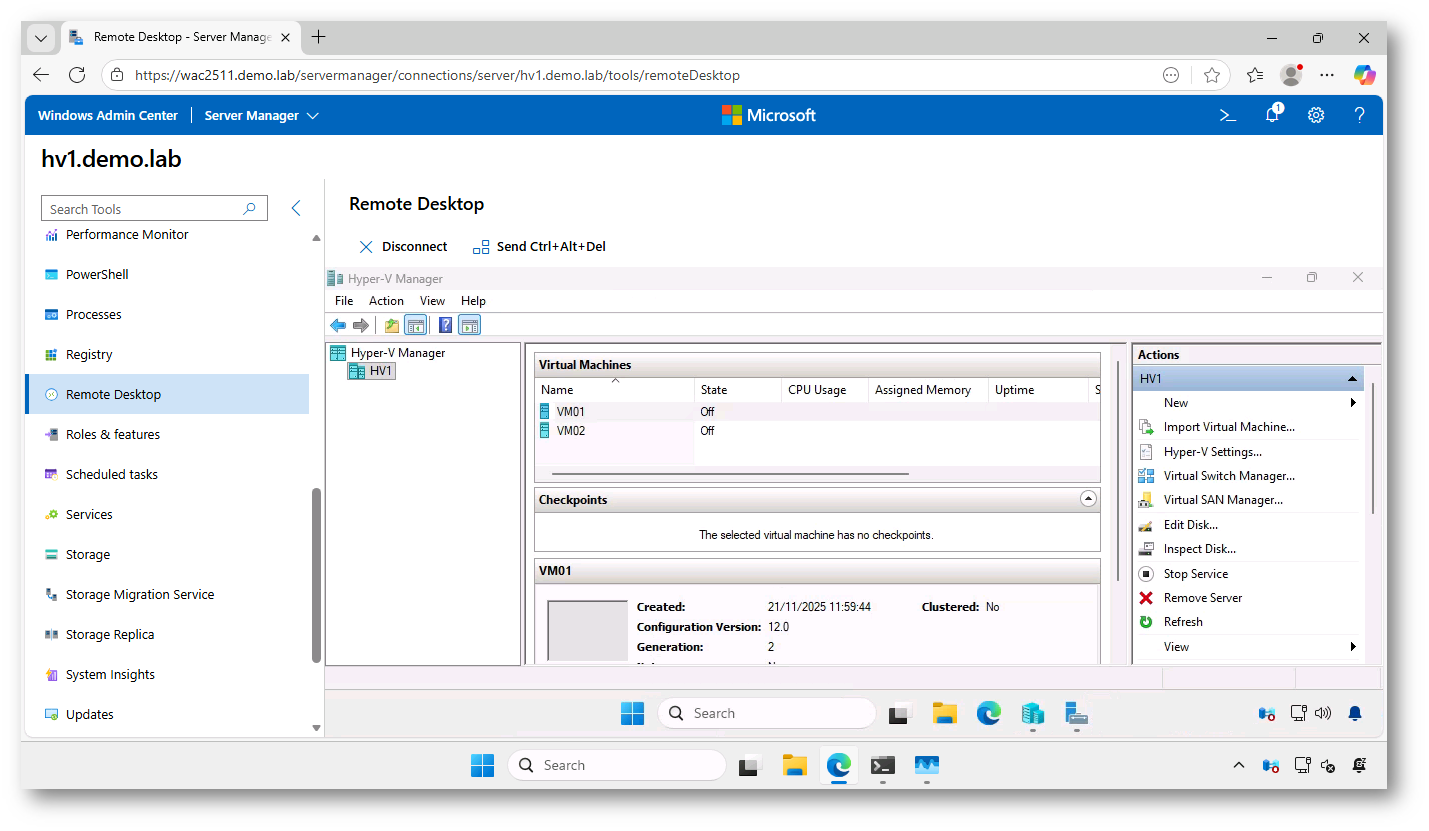The width and height of the screenshot is (1429, 831).
Task: Open the Action menu in Hyper-V Manager
Action: pyautogui.click(x=386, y=301)
